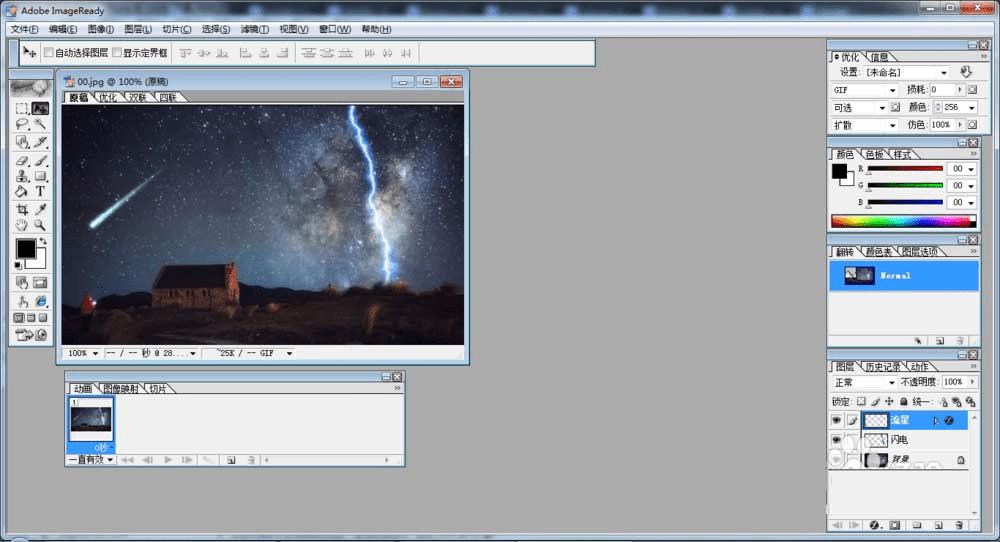This screenshot has width=1000, height=542.
Task: Select the Eraser tool
Action: 22,161
